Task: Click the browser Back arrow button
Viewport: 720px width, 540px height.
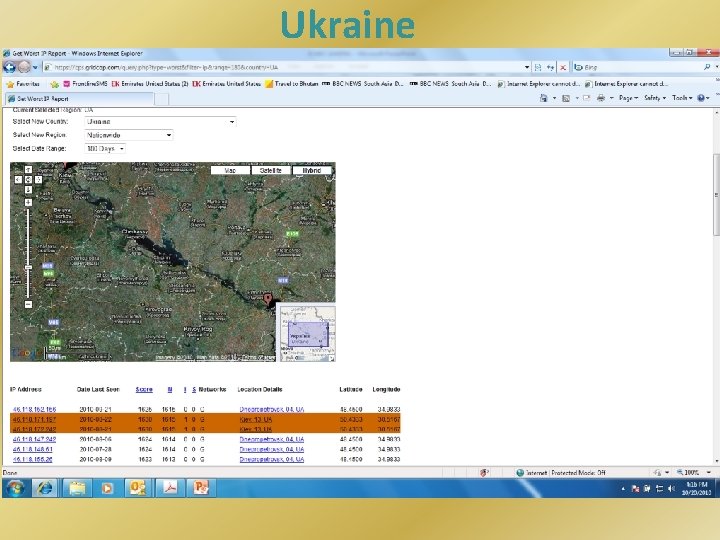Action: [9, 67]
